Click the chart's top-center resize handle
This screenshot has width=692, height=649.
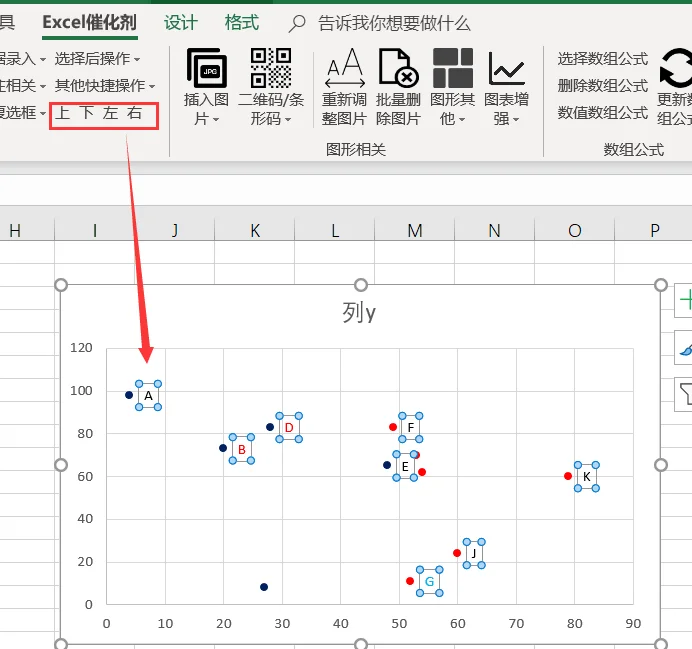click(361, 285)
